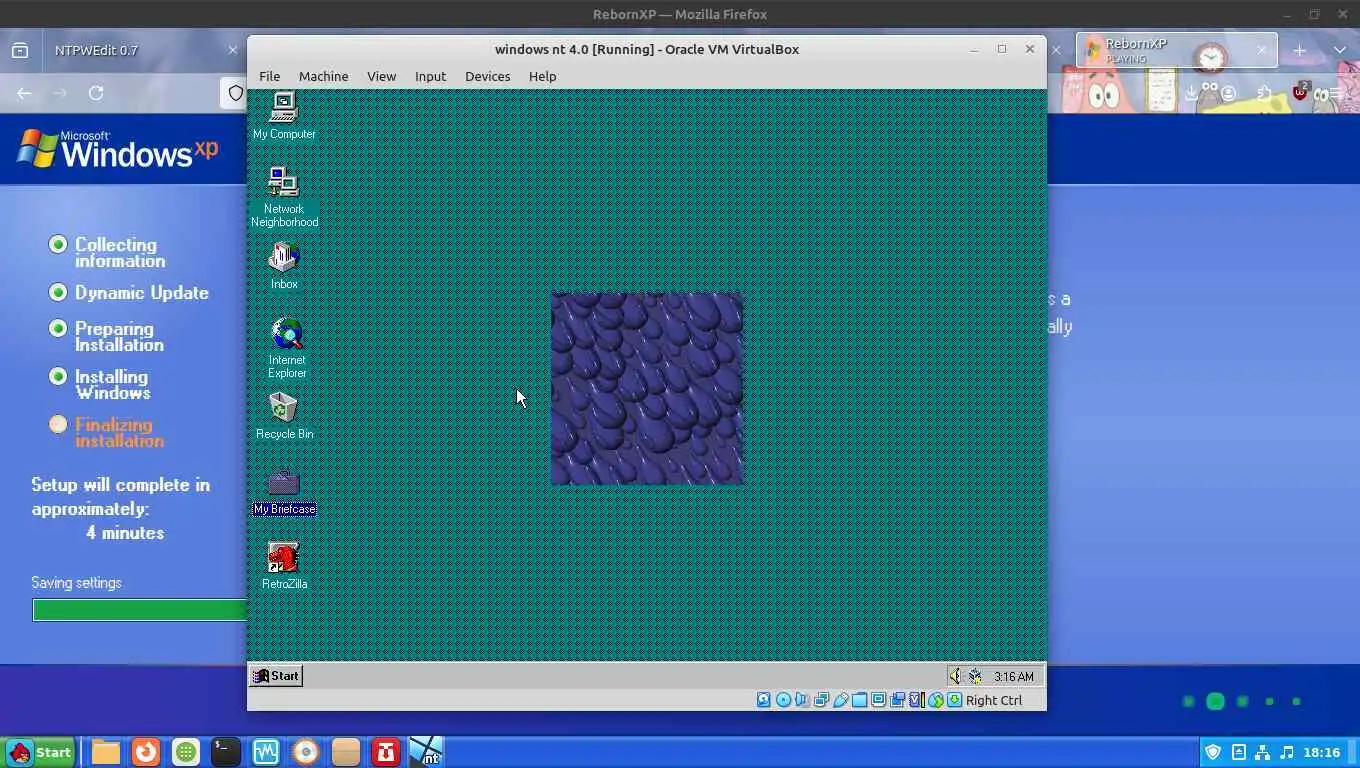The width and height of the screenshot is (1360, 768).
Task: Click host tray music note icon
Action: coord(1286,752)
